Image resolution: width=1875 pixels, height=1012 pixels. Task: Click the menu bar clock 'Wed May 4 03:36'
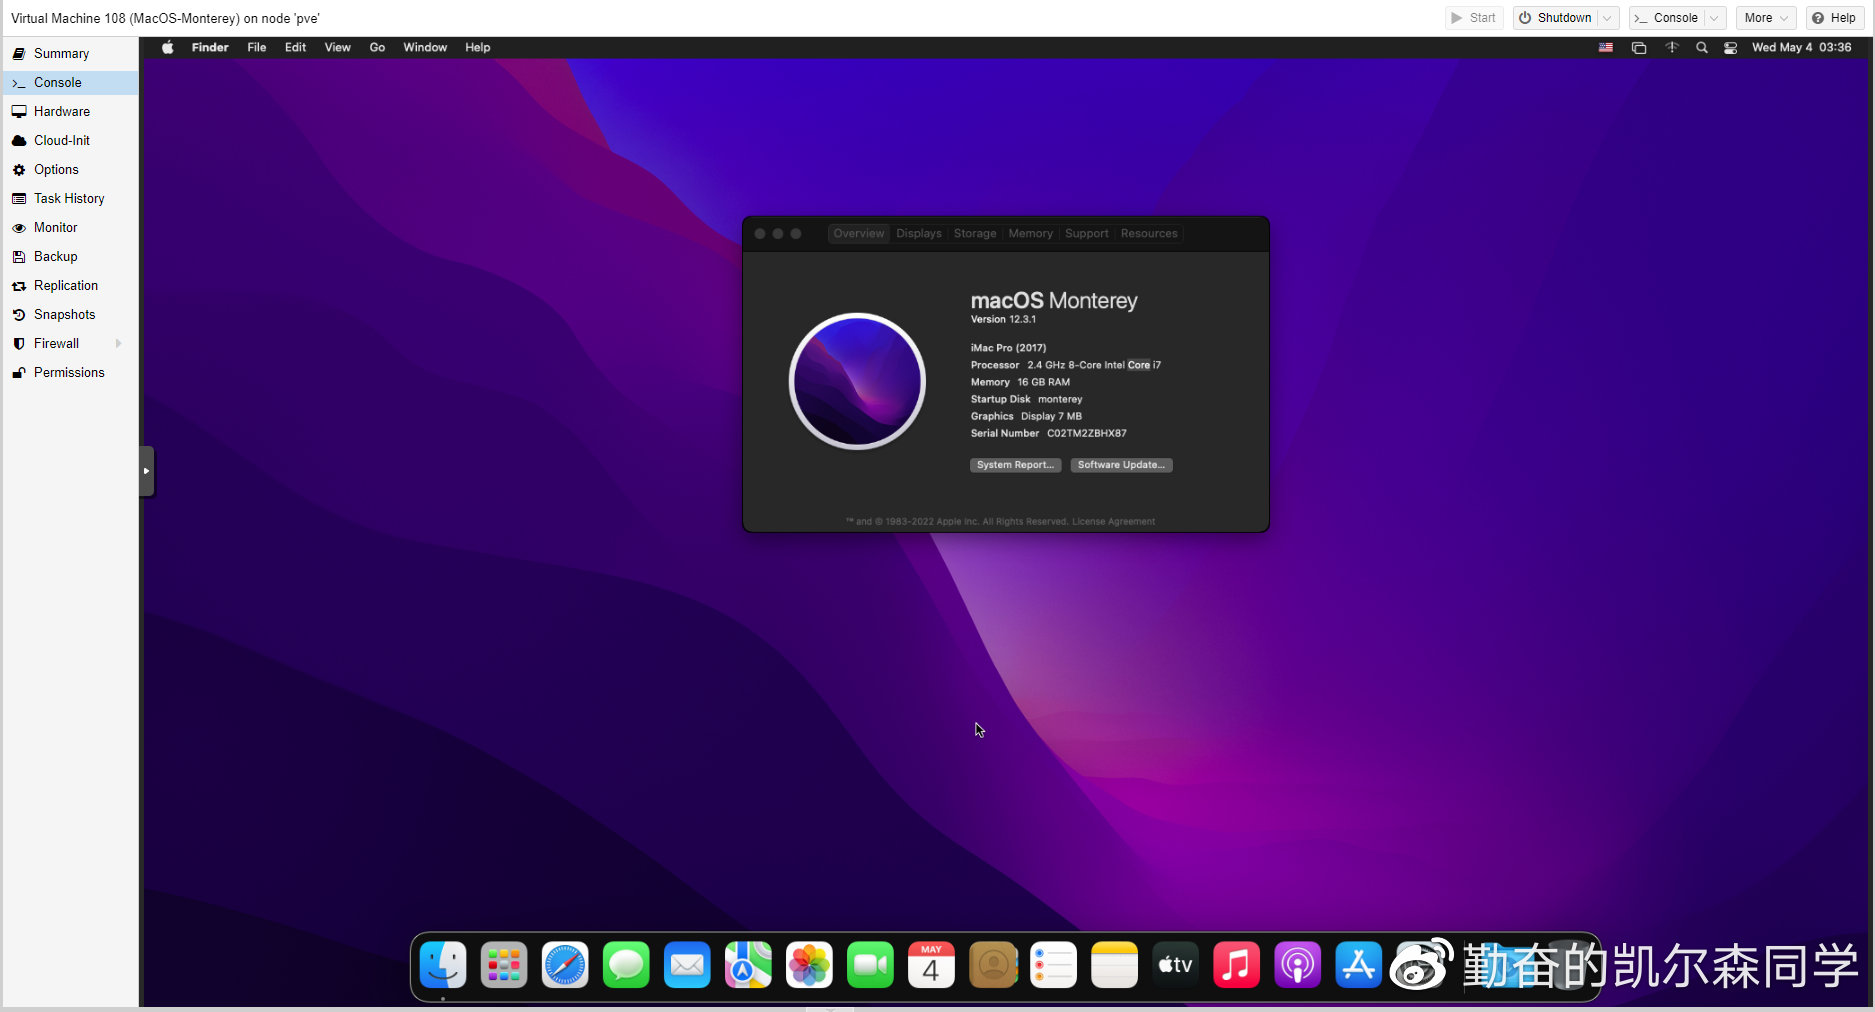tap(1801, 47)
